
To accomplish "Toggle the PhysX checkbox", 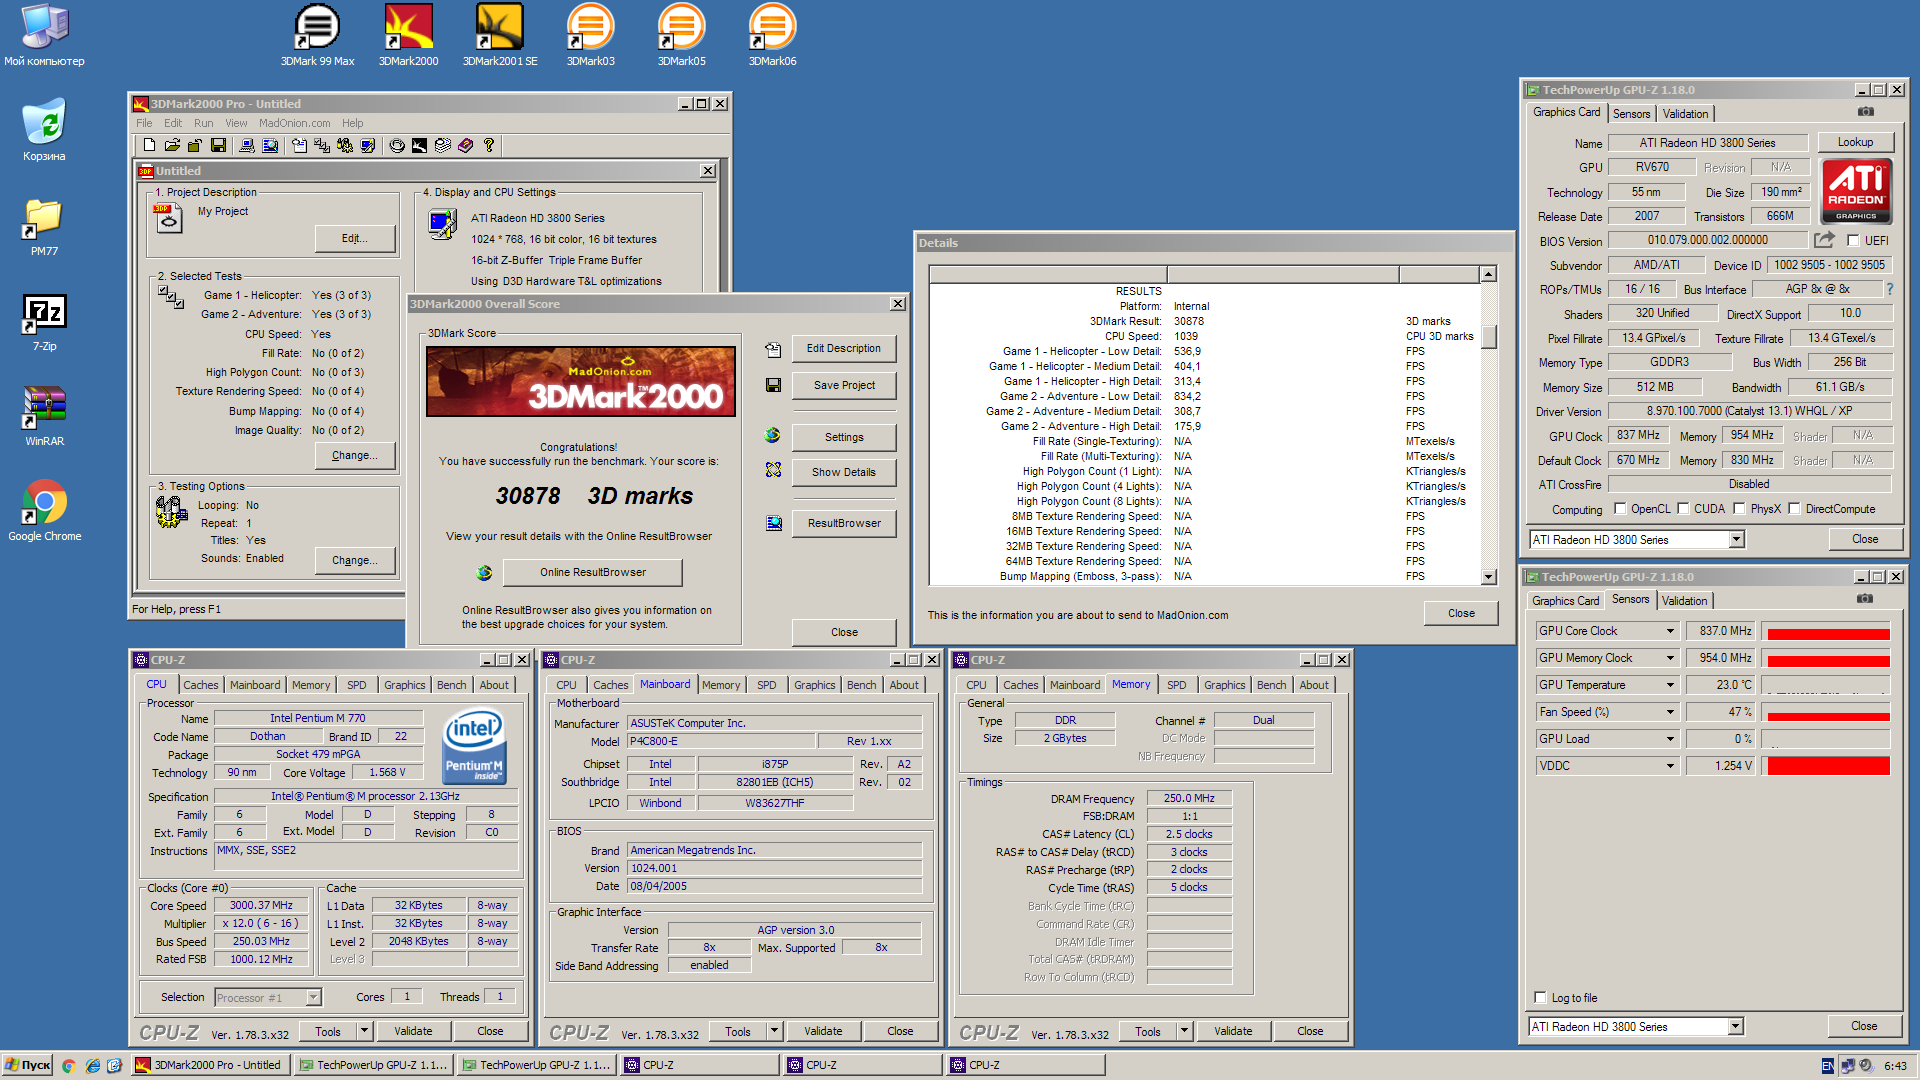I will point(1739,509).
